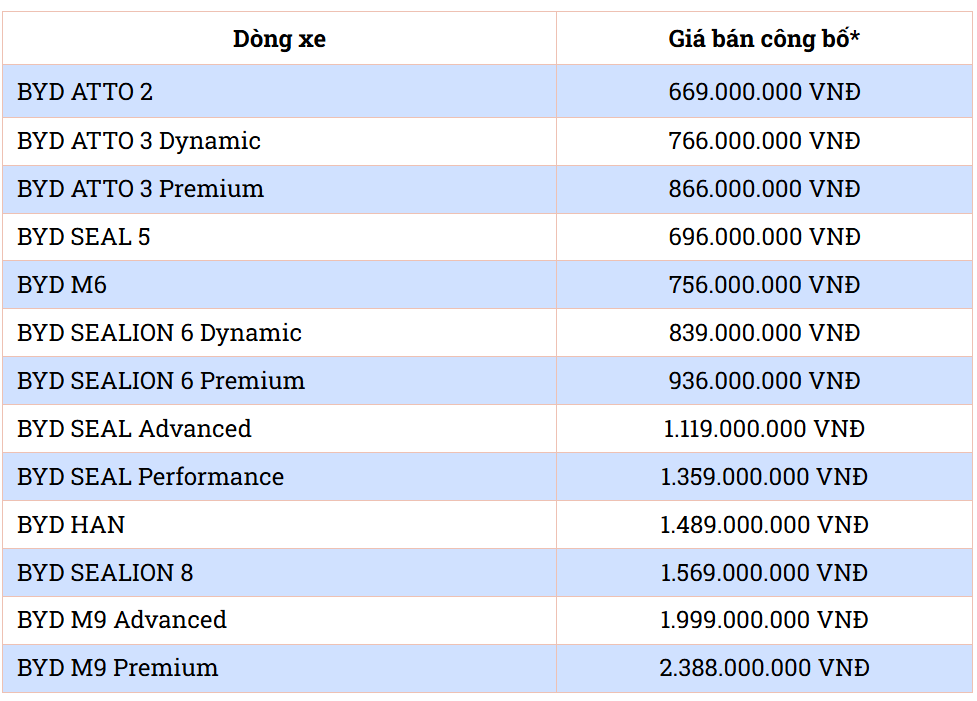Click the BYD SEALION 8 name
This screenshot has width=977, height=701.
[105, 573]
